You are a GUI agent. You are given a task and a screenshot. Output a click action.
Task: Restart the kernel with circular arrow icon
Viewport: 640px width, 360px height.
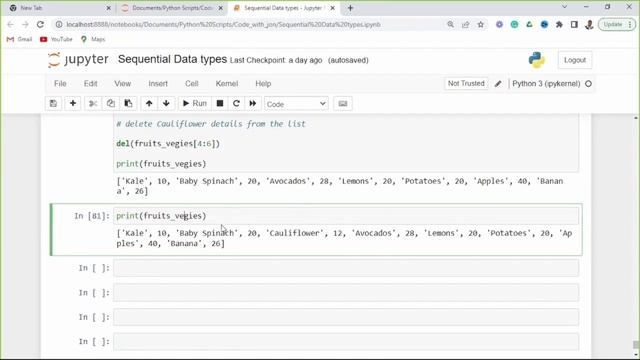(x=236, y=104)
